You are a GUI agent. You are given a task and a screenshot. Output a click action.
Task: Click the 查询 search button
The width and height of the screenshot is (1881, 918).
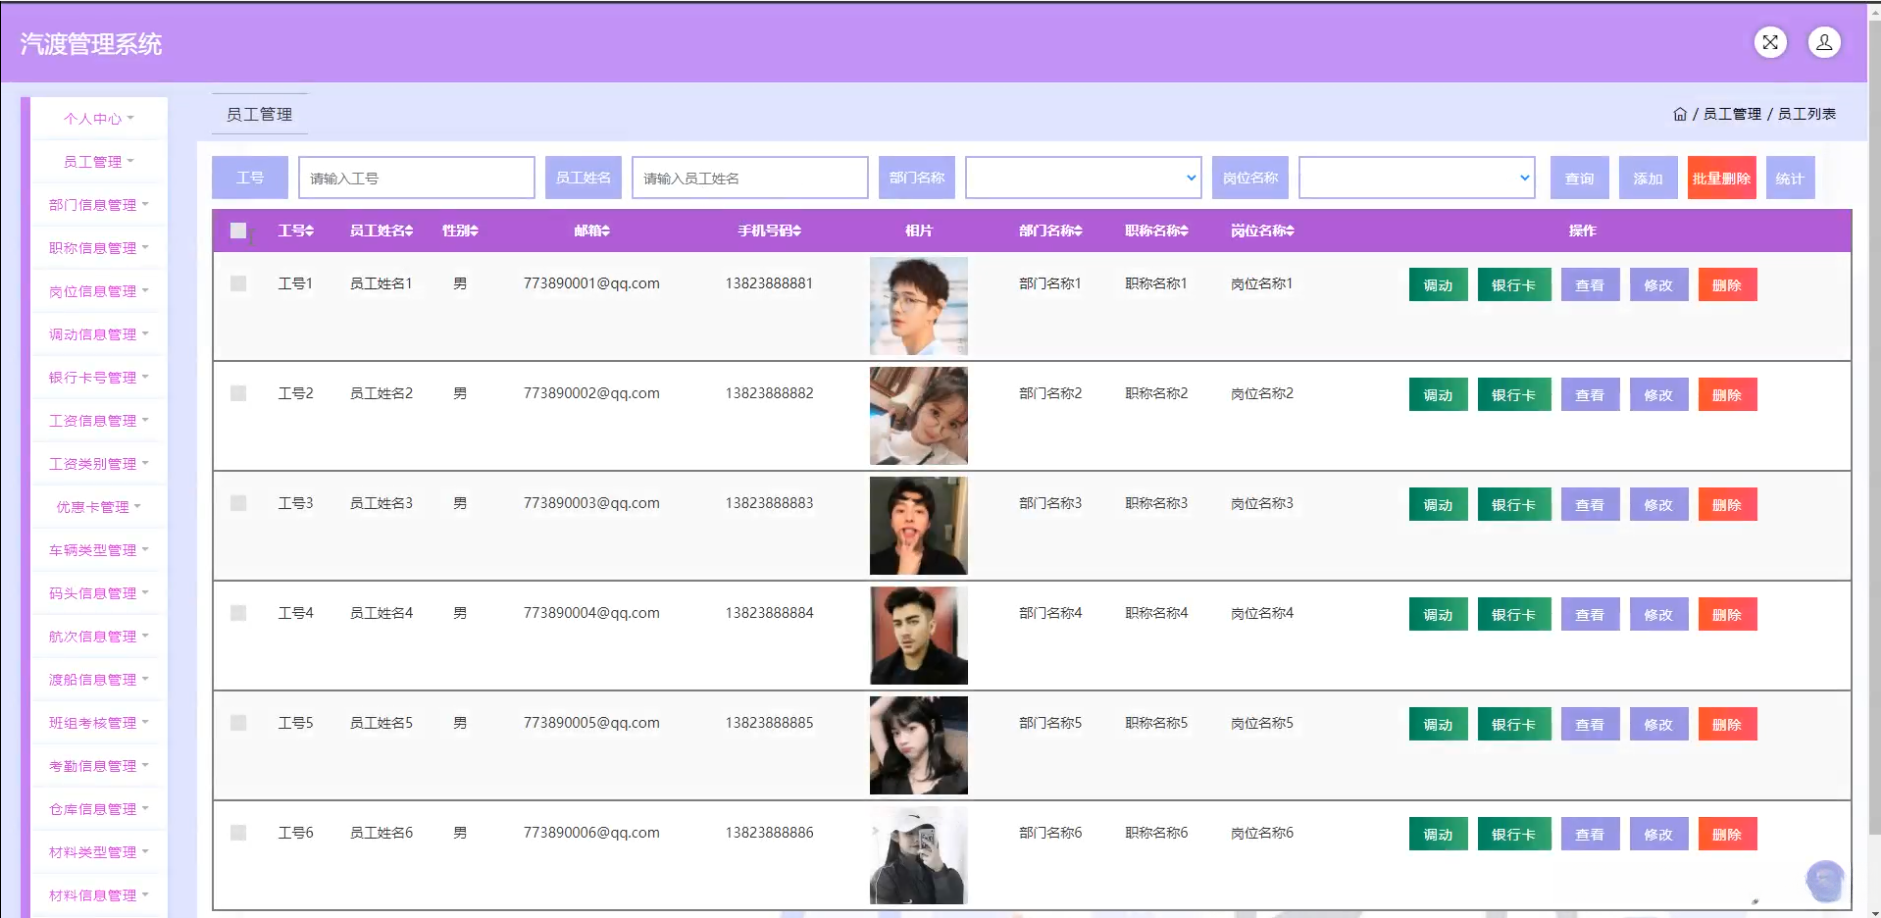click(x=1580, y=178)
